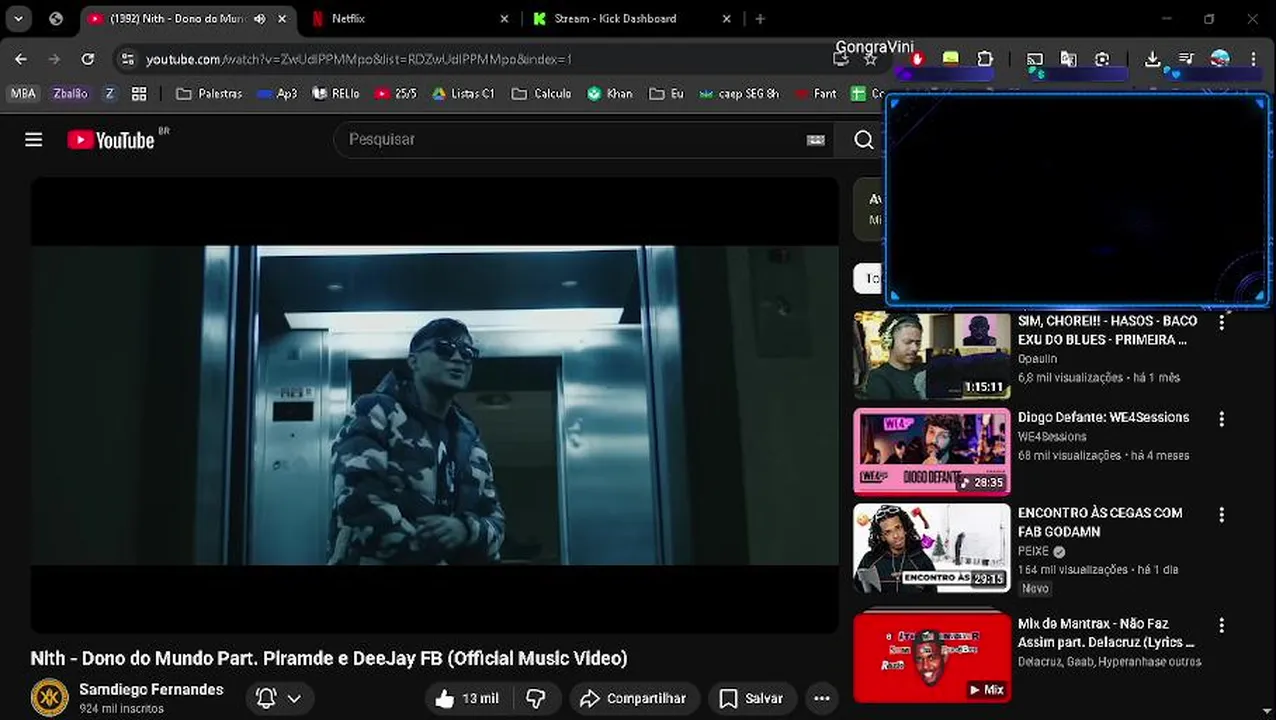Viewport: 1276px width, 720px height.
Task: Open the tab search chevron dropdown
Action: (x=18, y=18)
